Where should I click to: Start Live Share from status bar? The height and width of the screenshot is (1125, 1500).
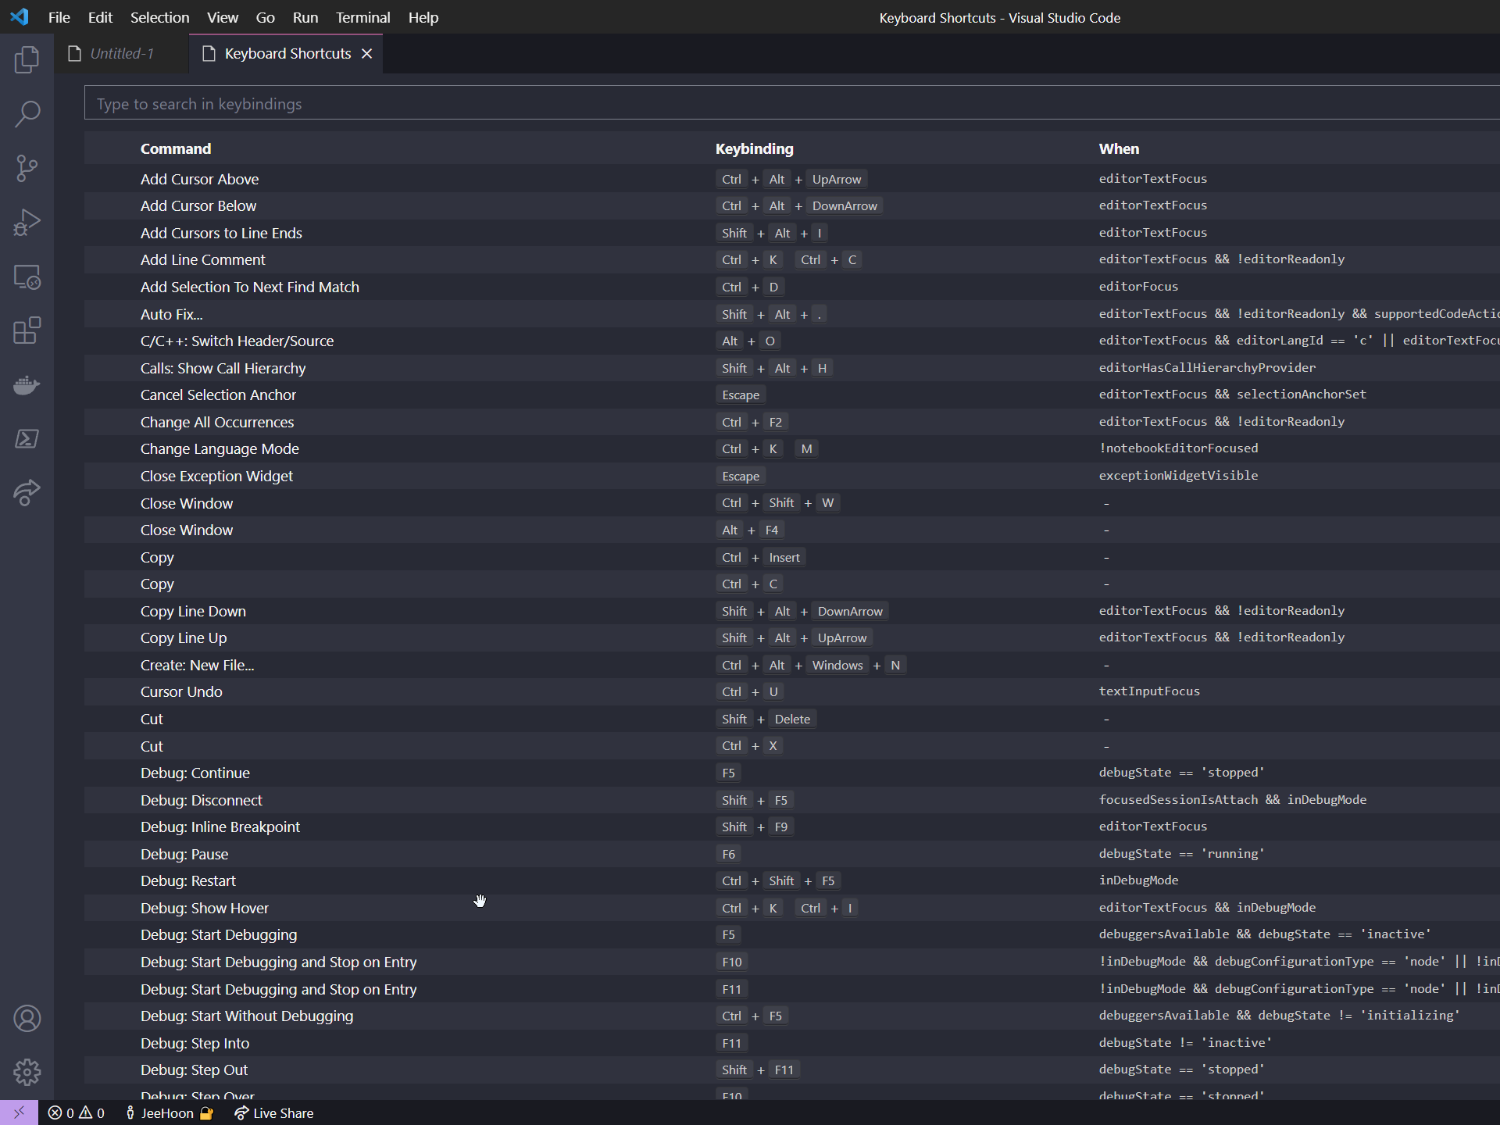pyautogui.click(x=273, y=1113)
